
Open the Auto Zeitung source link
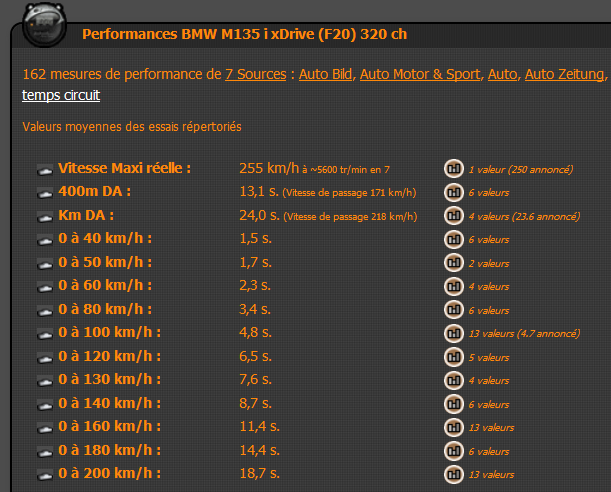pyautogui.click(x=564, y=74)
